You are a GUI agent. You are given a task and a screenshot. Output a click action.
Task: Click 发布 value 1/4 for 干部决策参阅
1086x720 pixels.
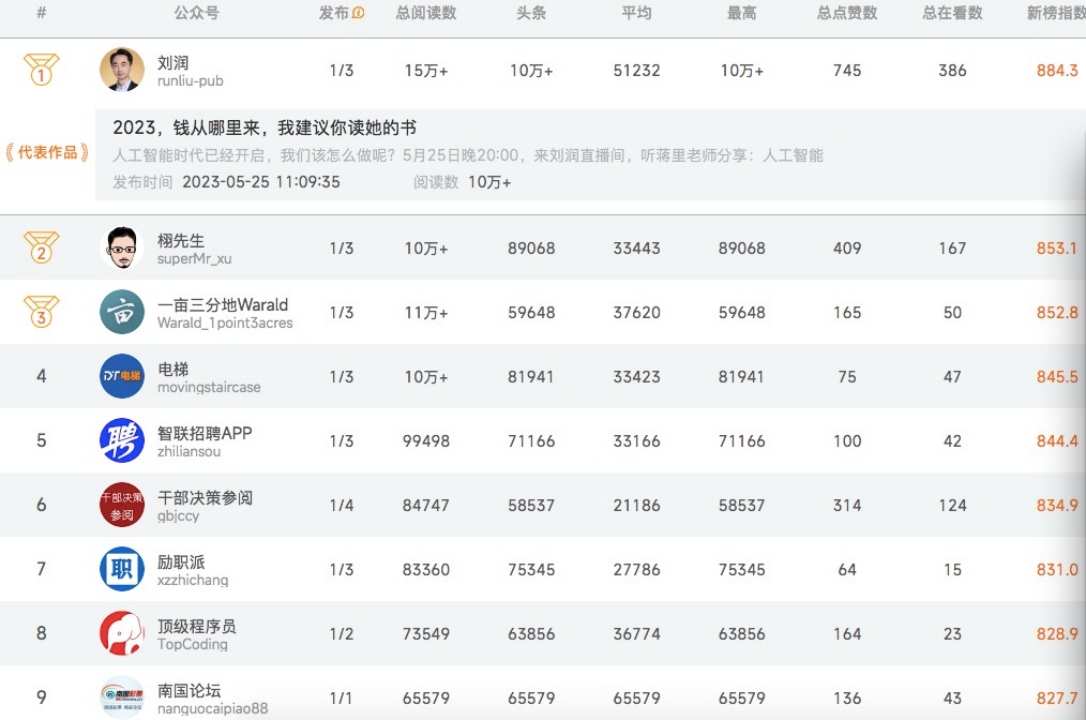click(341, 505)
